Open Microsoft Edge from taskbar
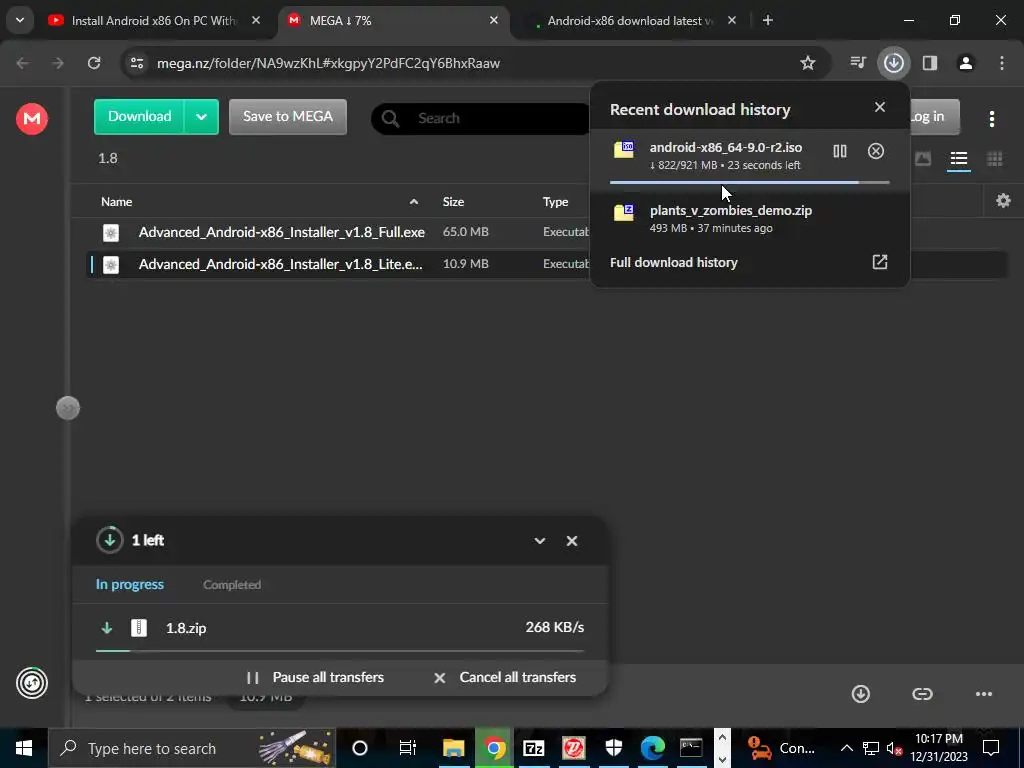Screen dimensions: 1024x768 652,748
